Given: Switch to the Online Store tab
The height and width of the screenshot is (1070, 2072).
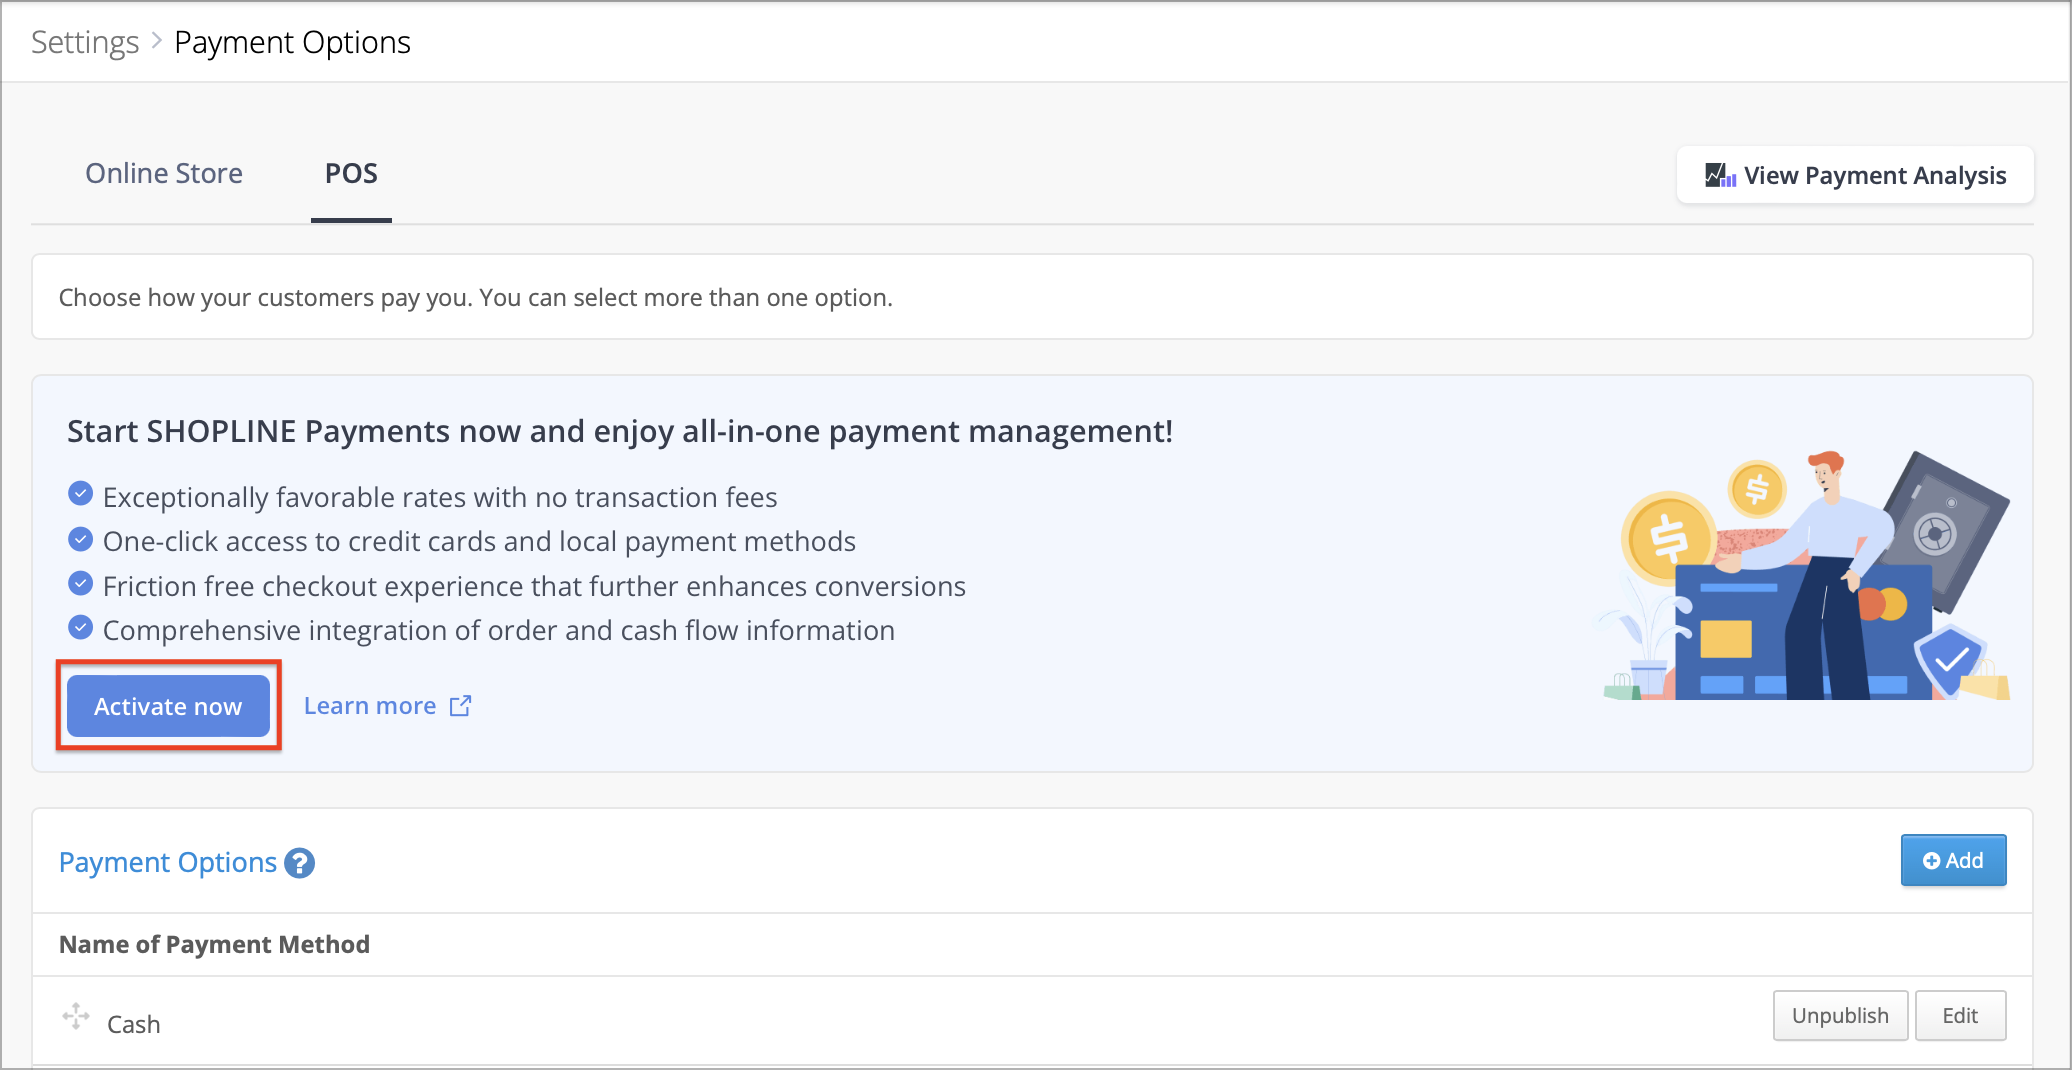Looking at the screenshot, I should pos(164,174).
